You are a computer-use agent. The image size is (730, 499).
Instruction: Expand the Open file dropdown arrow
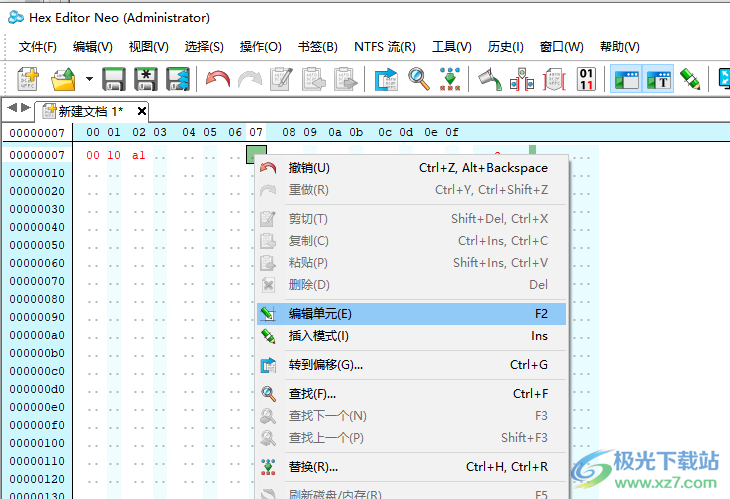(89, 79)
